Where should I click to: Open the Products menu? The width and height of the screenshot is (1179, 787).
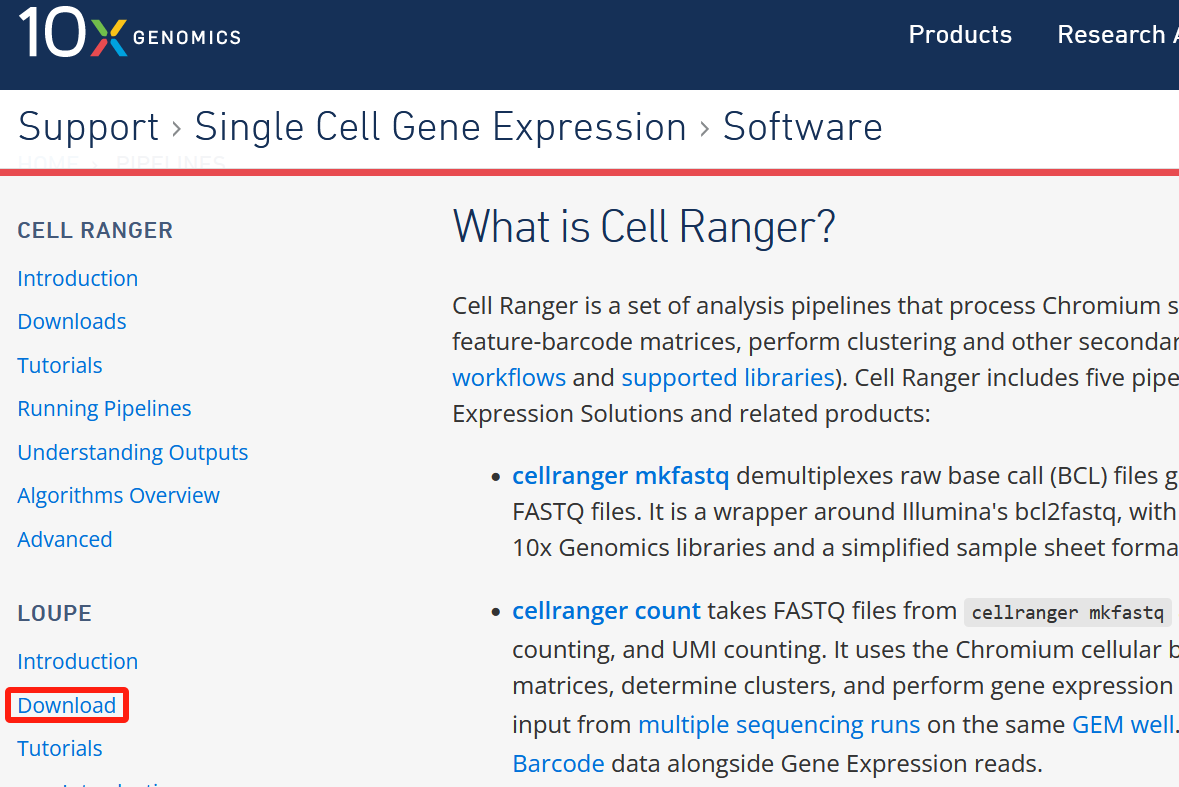point(959,35)
